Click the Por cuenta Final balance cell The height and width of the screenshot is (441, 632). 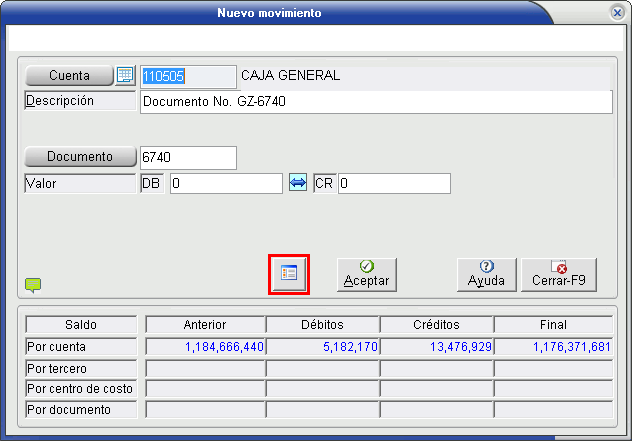tap(553, 347)
